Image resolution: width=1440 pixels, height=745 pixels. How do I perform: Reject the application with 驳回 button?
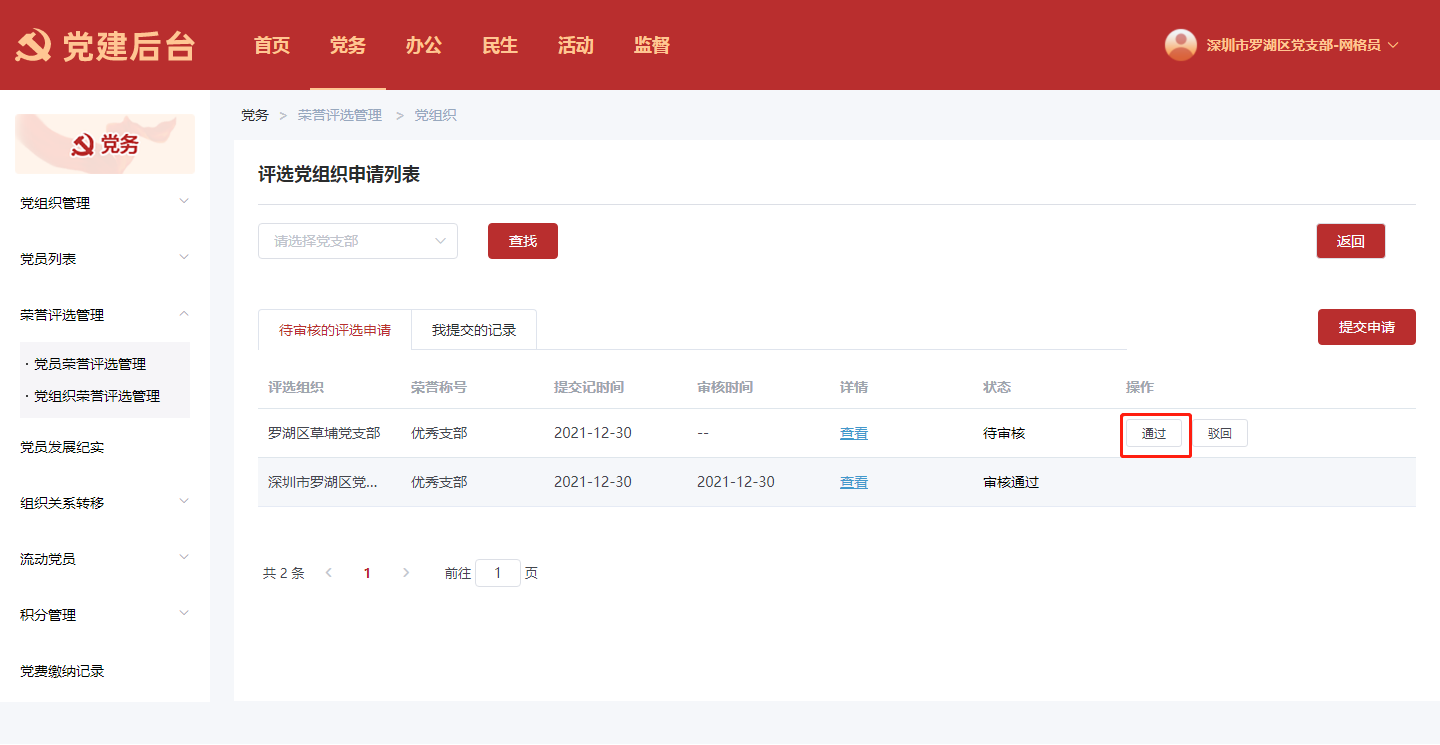(x=1219, y=433)
